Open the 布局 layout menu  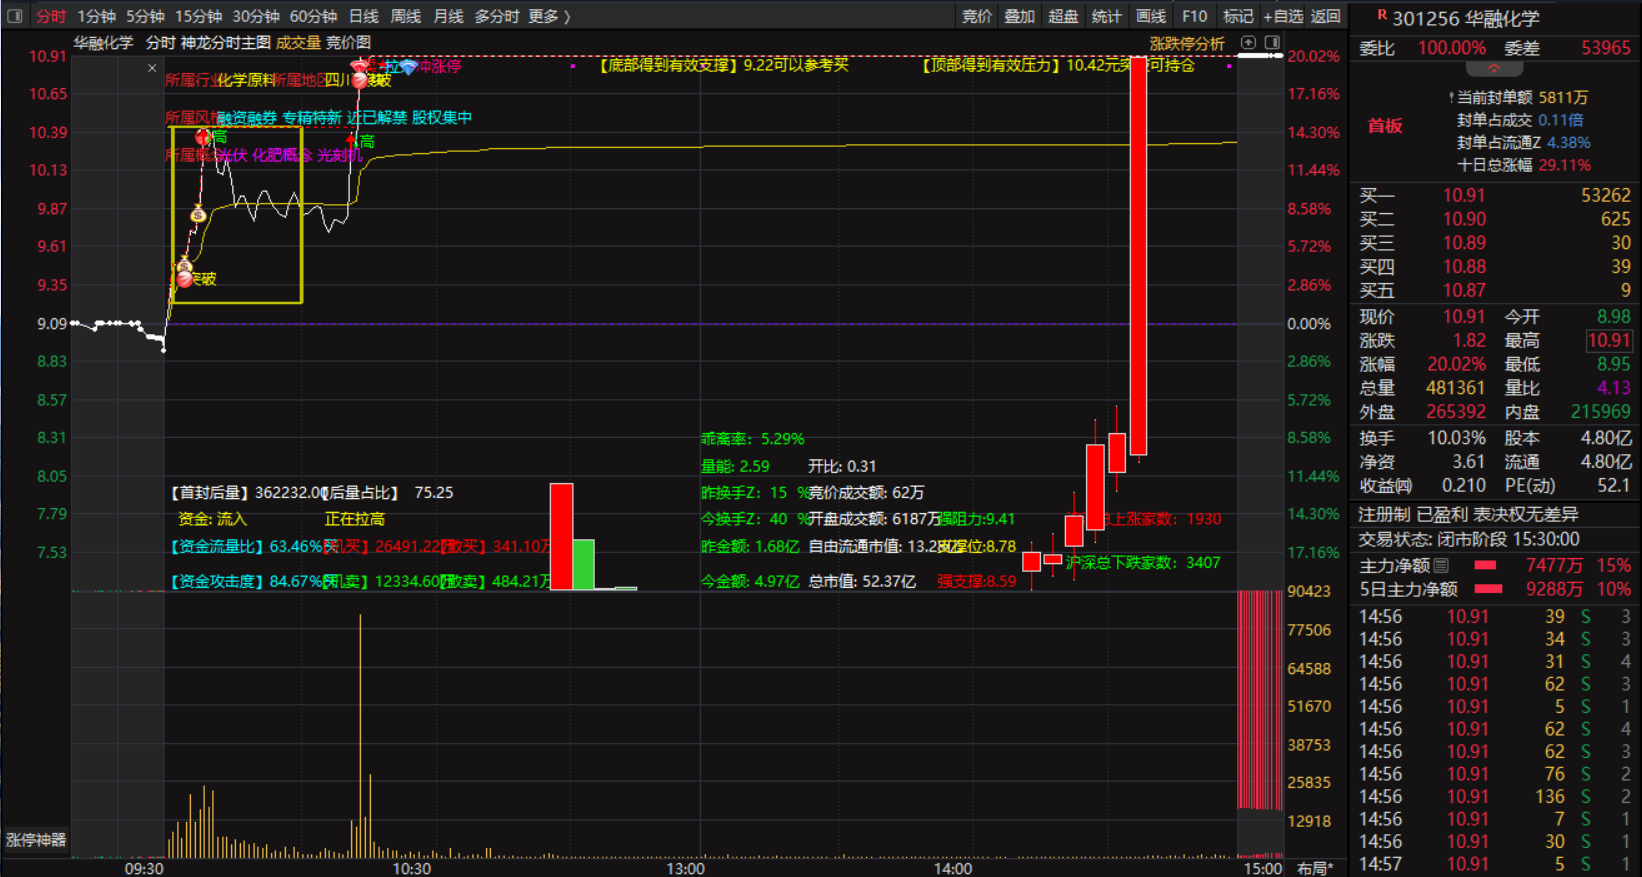pos(1314,868)
